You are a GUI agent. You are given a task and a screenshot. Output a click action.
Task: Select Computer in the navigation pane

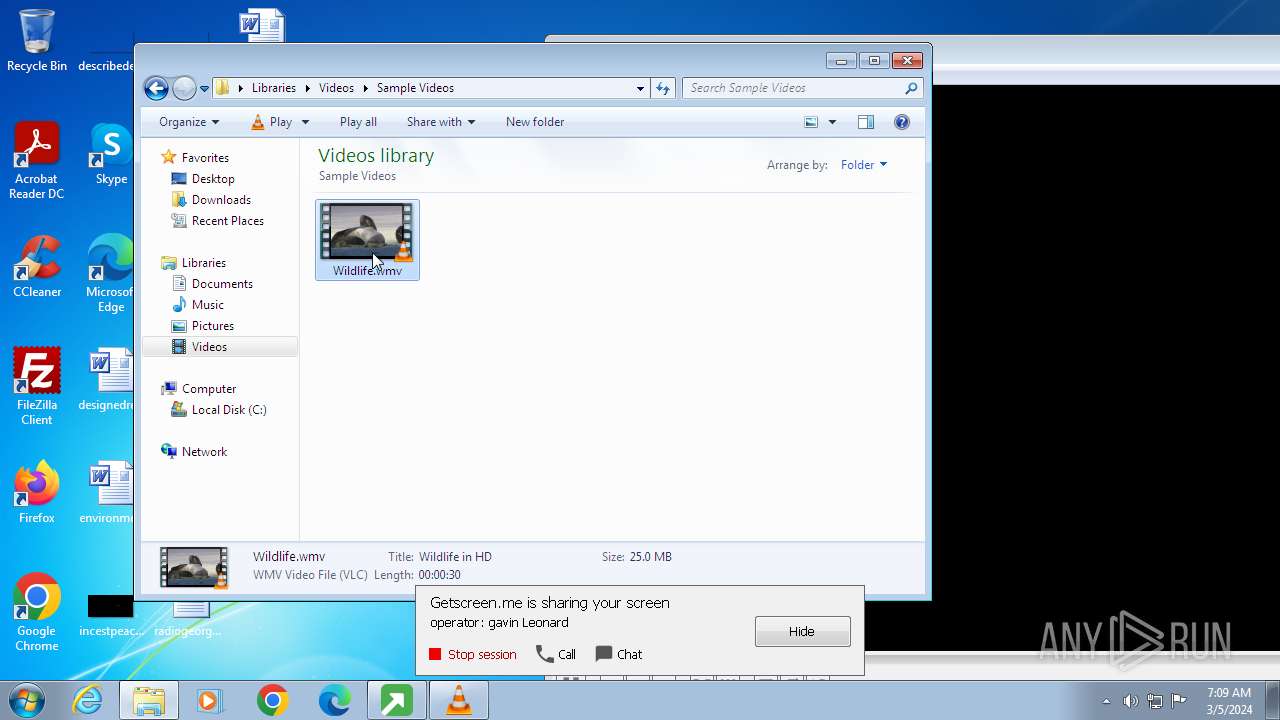(x=209, y=389)
